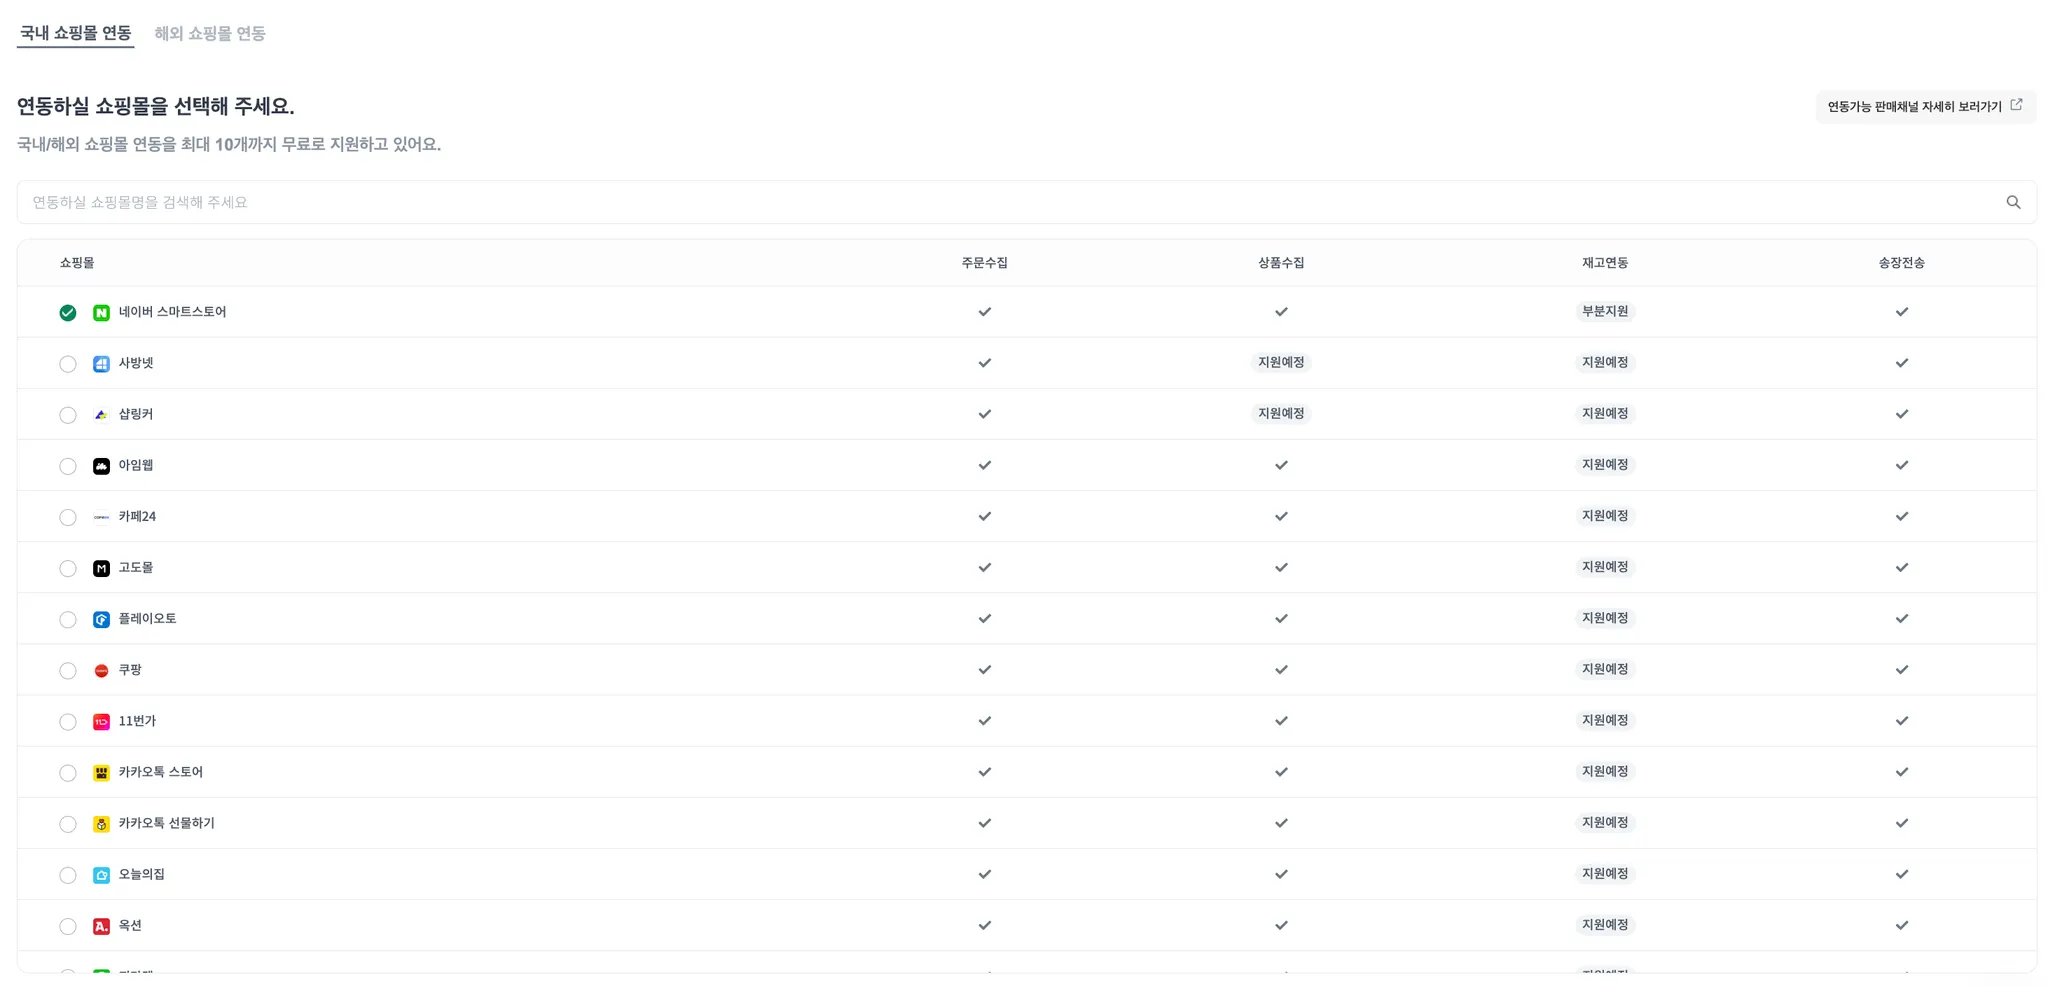Viewport: 2048px width, 986px height.
Task: Select the 샵링커 radio button
Action: [x=68, y=415]
